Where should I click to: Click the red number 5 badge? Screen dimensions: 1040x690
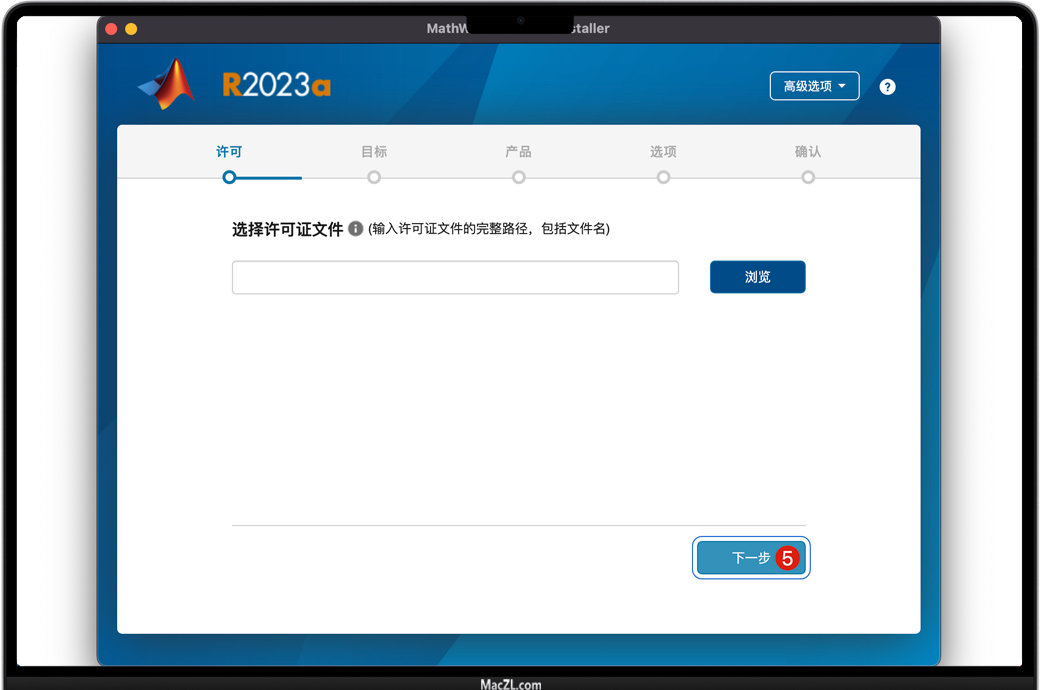coord(787,559)
